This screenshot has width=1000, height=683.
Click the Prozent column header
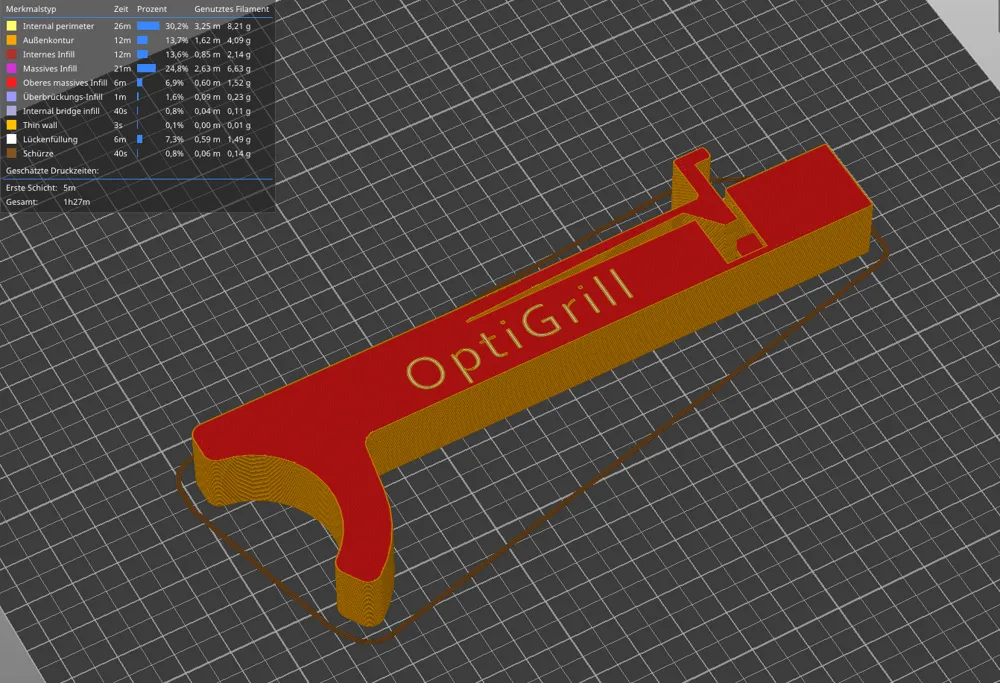(152, 9)
